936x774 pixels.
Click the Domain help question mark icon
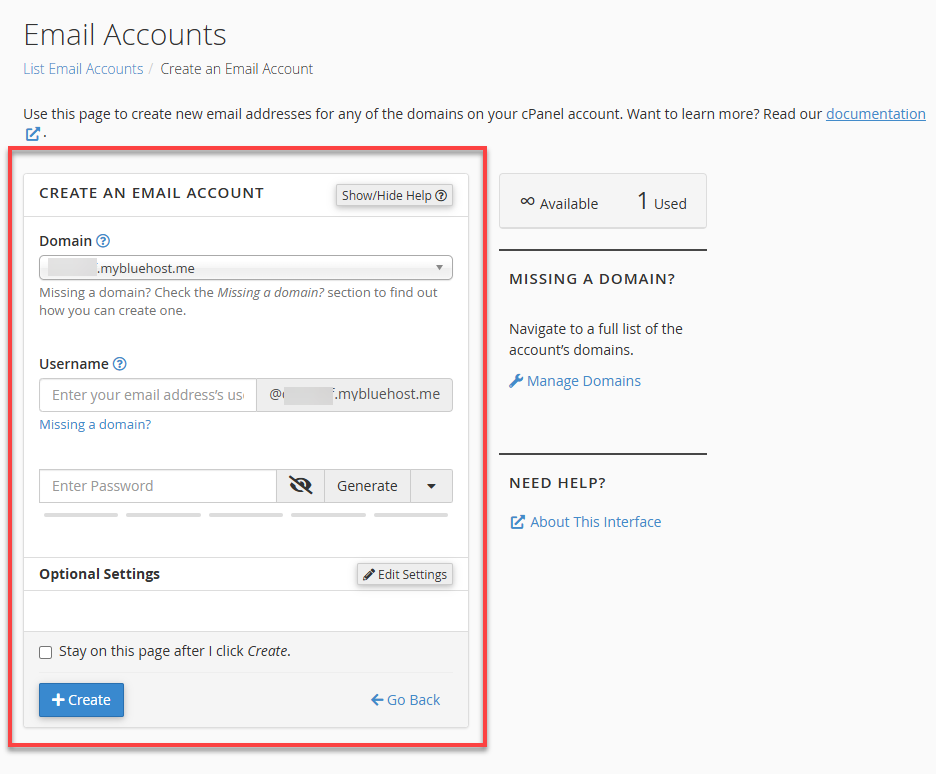click(102, 240)
